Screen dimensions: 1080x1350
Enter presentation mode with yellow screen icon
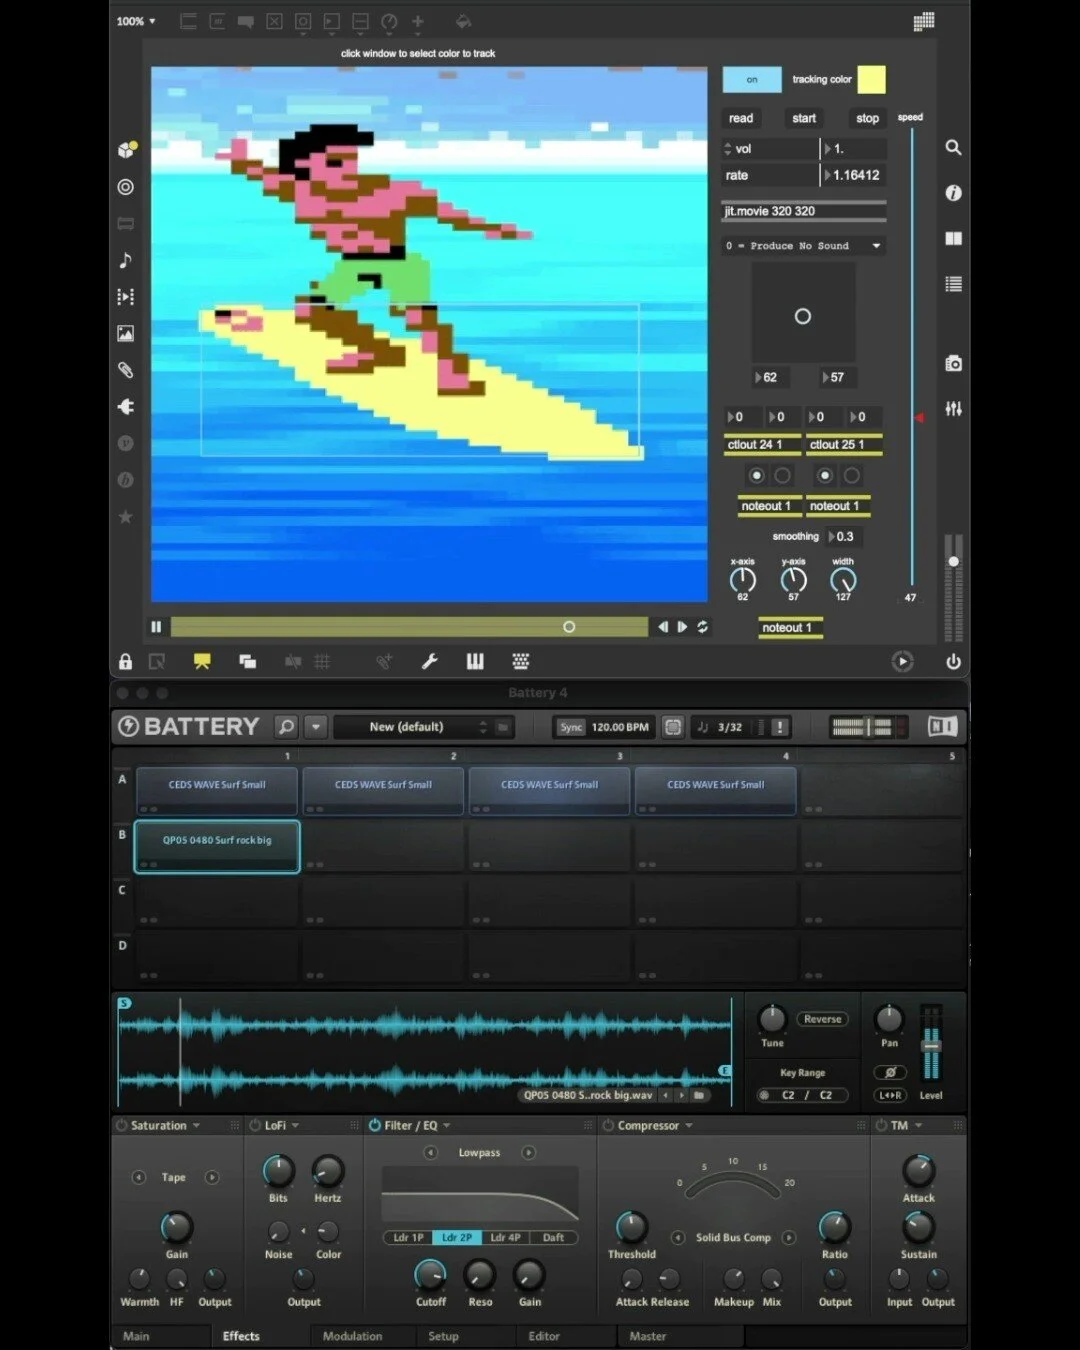click(202, 661)
